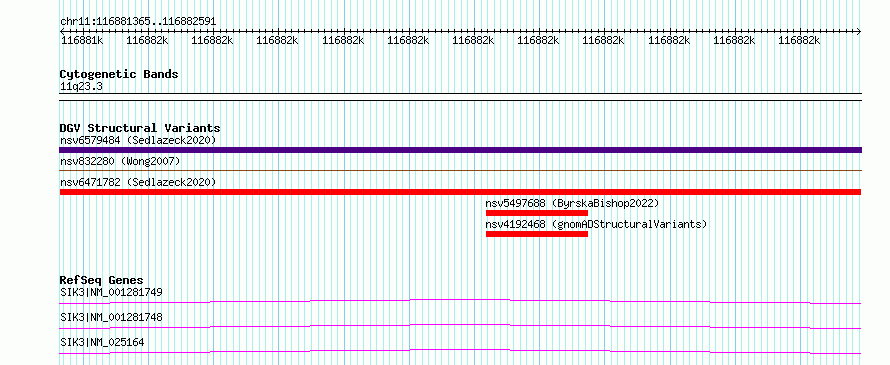890x365 pixels.
Task: Click the Cytogenetic Bands track heading
Action: click(x=119, y=74)
